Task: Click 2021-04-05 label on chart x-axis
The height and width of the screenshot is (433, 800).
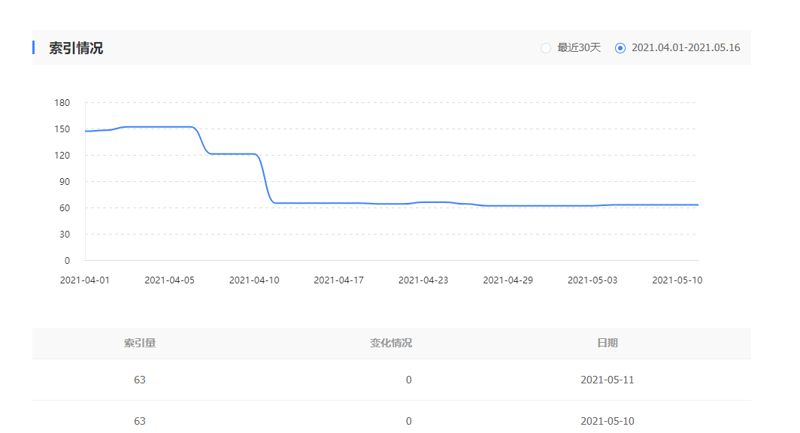Action: click(x=170, y=281)
